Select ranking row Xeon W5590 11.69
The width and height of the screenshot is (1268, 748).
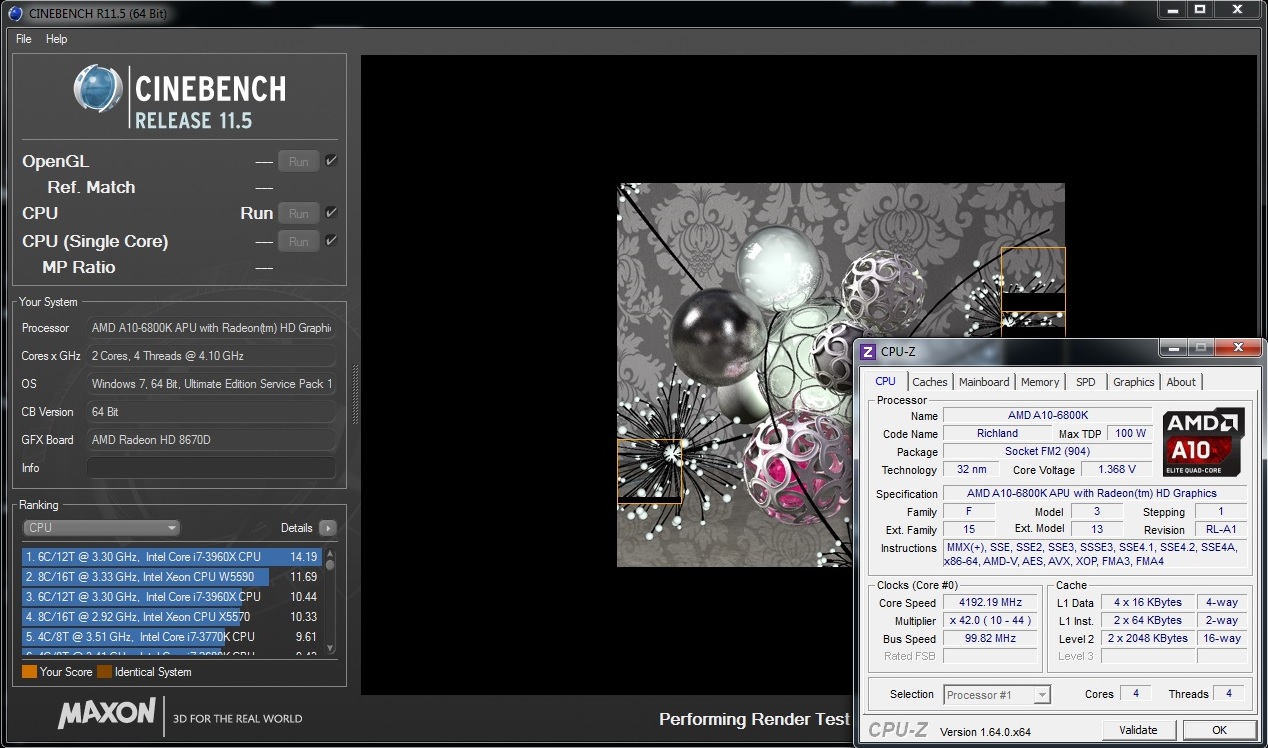click(171, 577)
